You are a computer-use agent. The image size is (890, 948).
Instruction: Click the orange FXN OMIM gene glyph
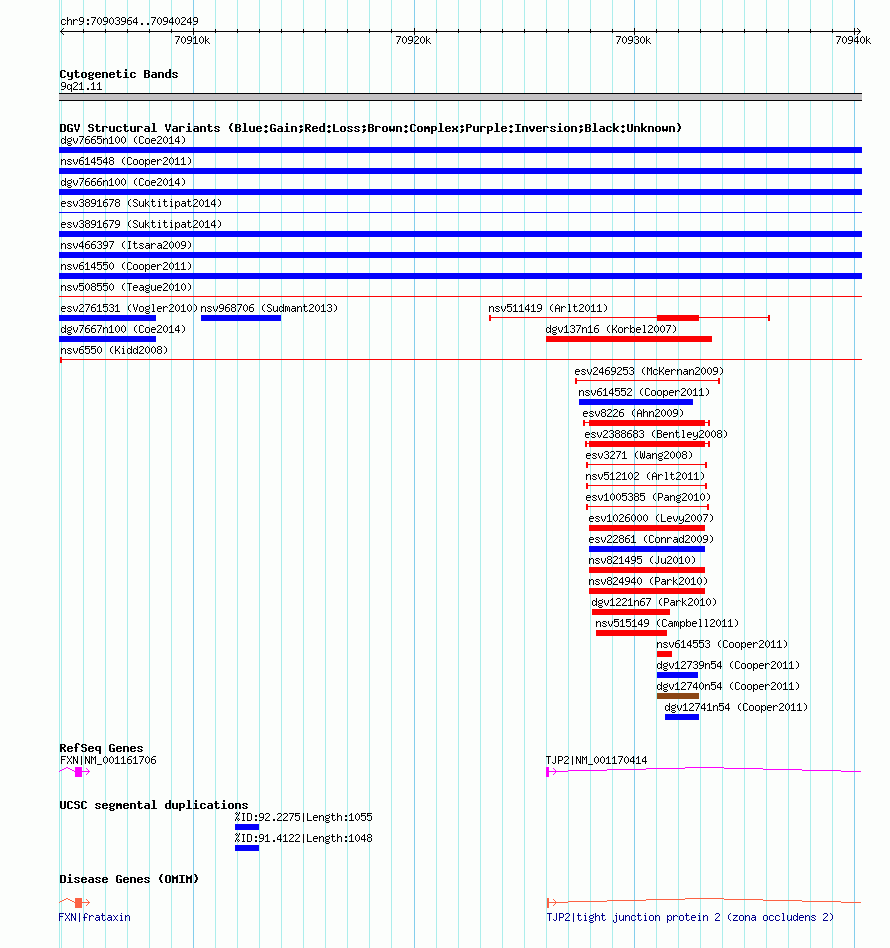tap(75, 903)
